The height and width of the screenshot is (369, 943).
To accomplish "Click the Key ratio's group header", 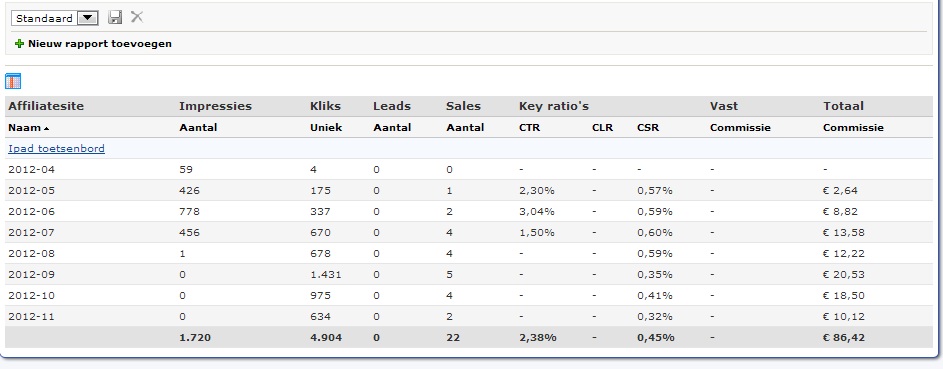I will pyautogui.click(x=554, y=106).
